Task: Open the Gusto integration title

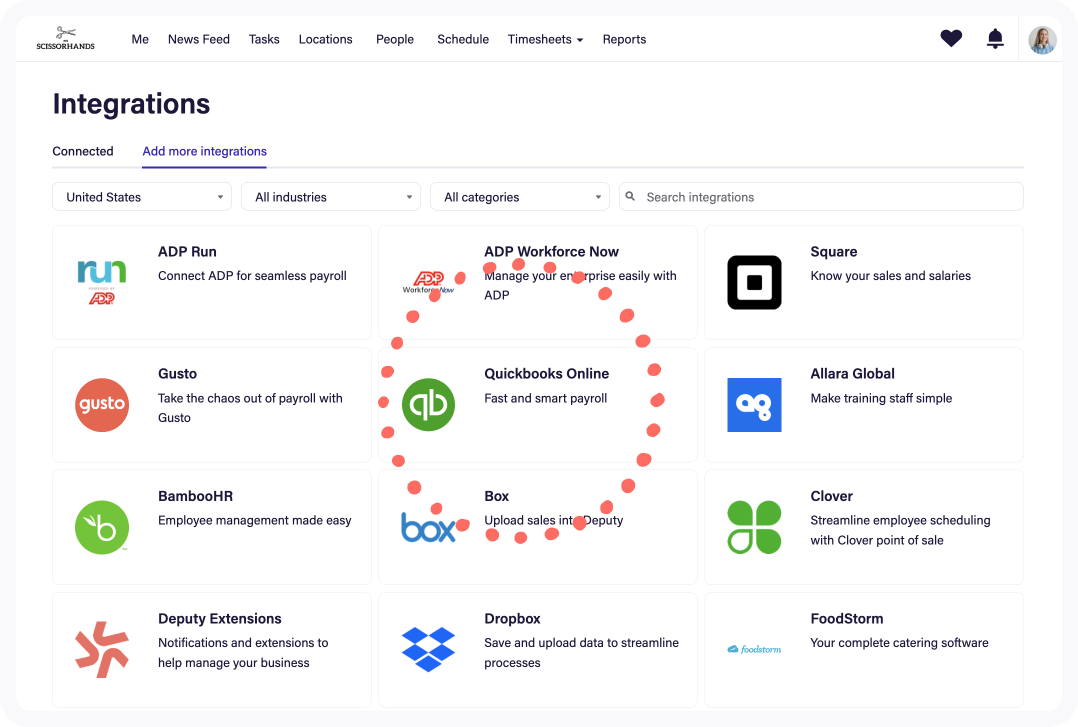Action: (177, 373)
